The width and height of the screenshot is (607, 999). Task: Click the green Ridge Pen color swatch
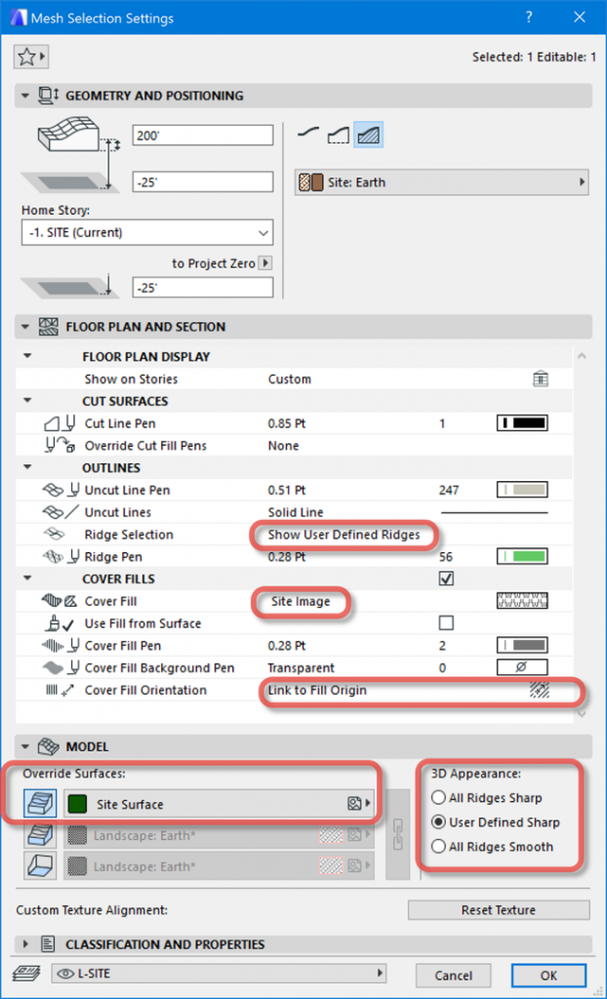pyautogui.click(x=522, y=556)
